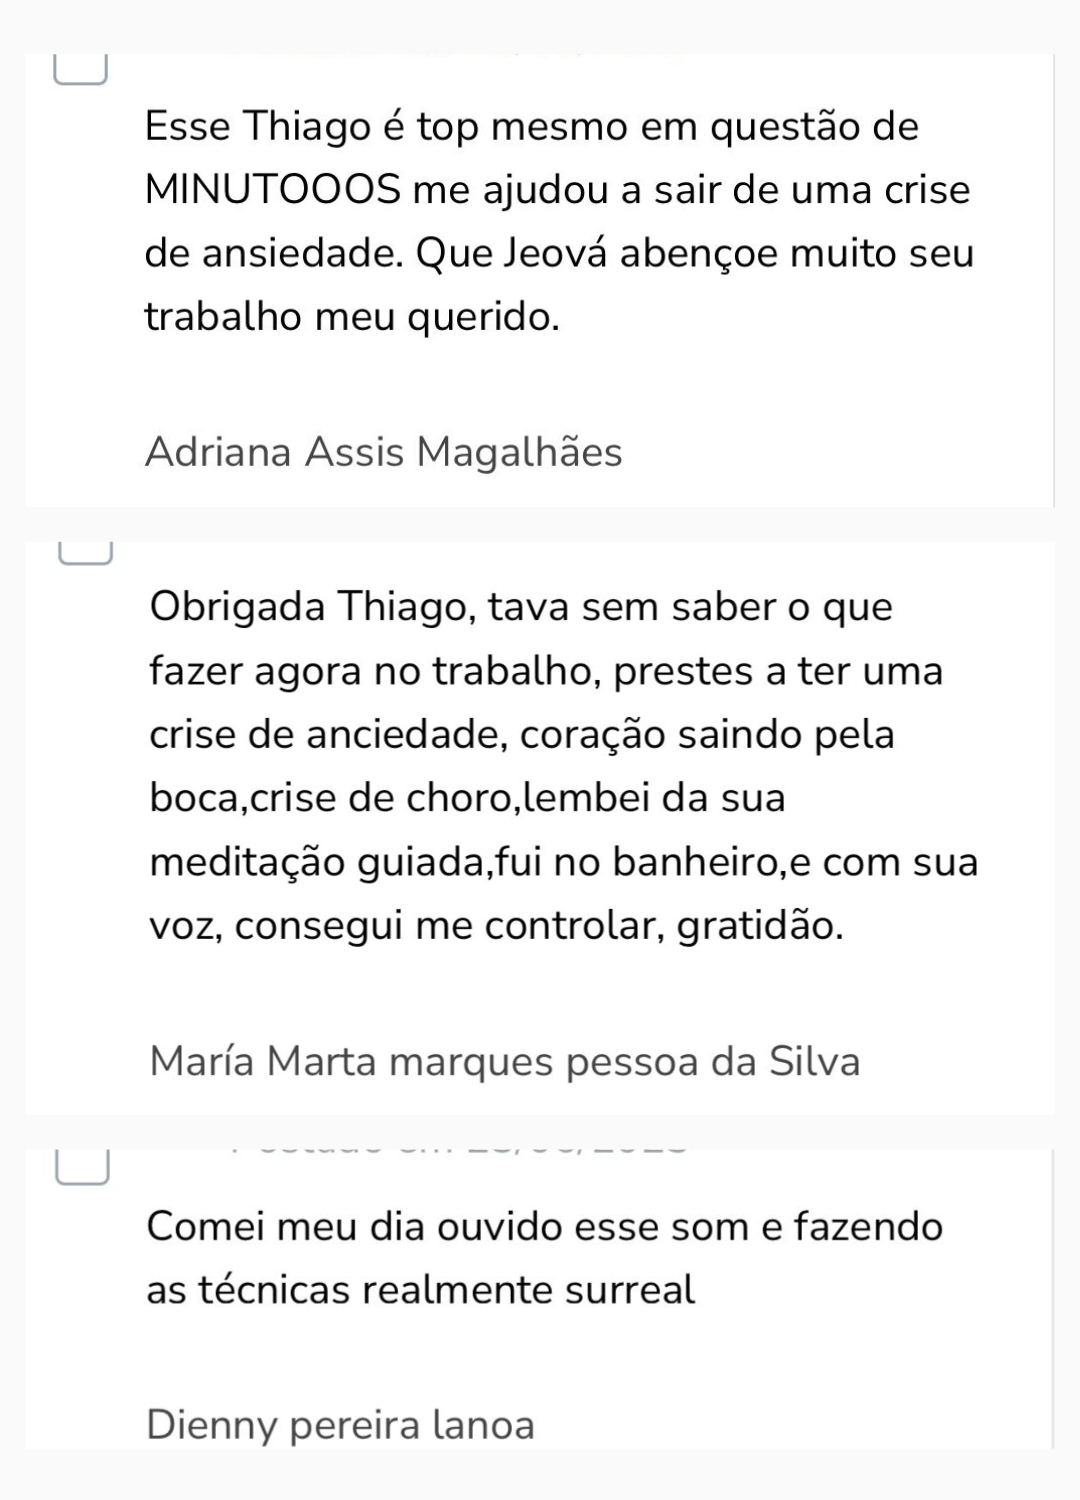This screenshot has width=1080, height=1500.
Task: Click the word MINUTOOOS in first comment
Action: (272, 190)
